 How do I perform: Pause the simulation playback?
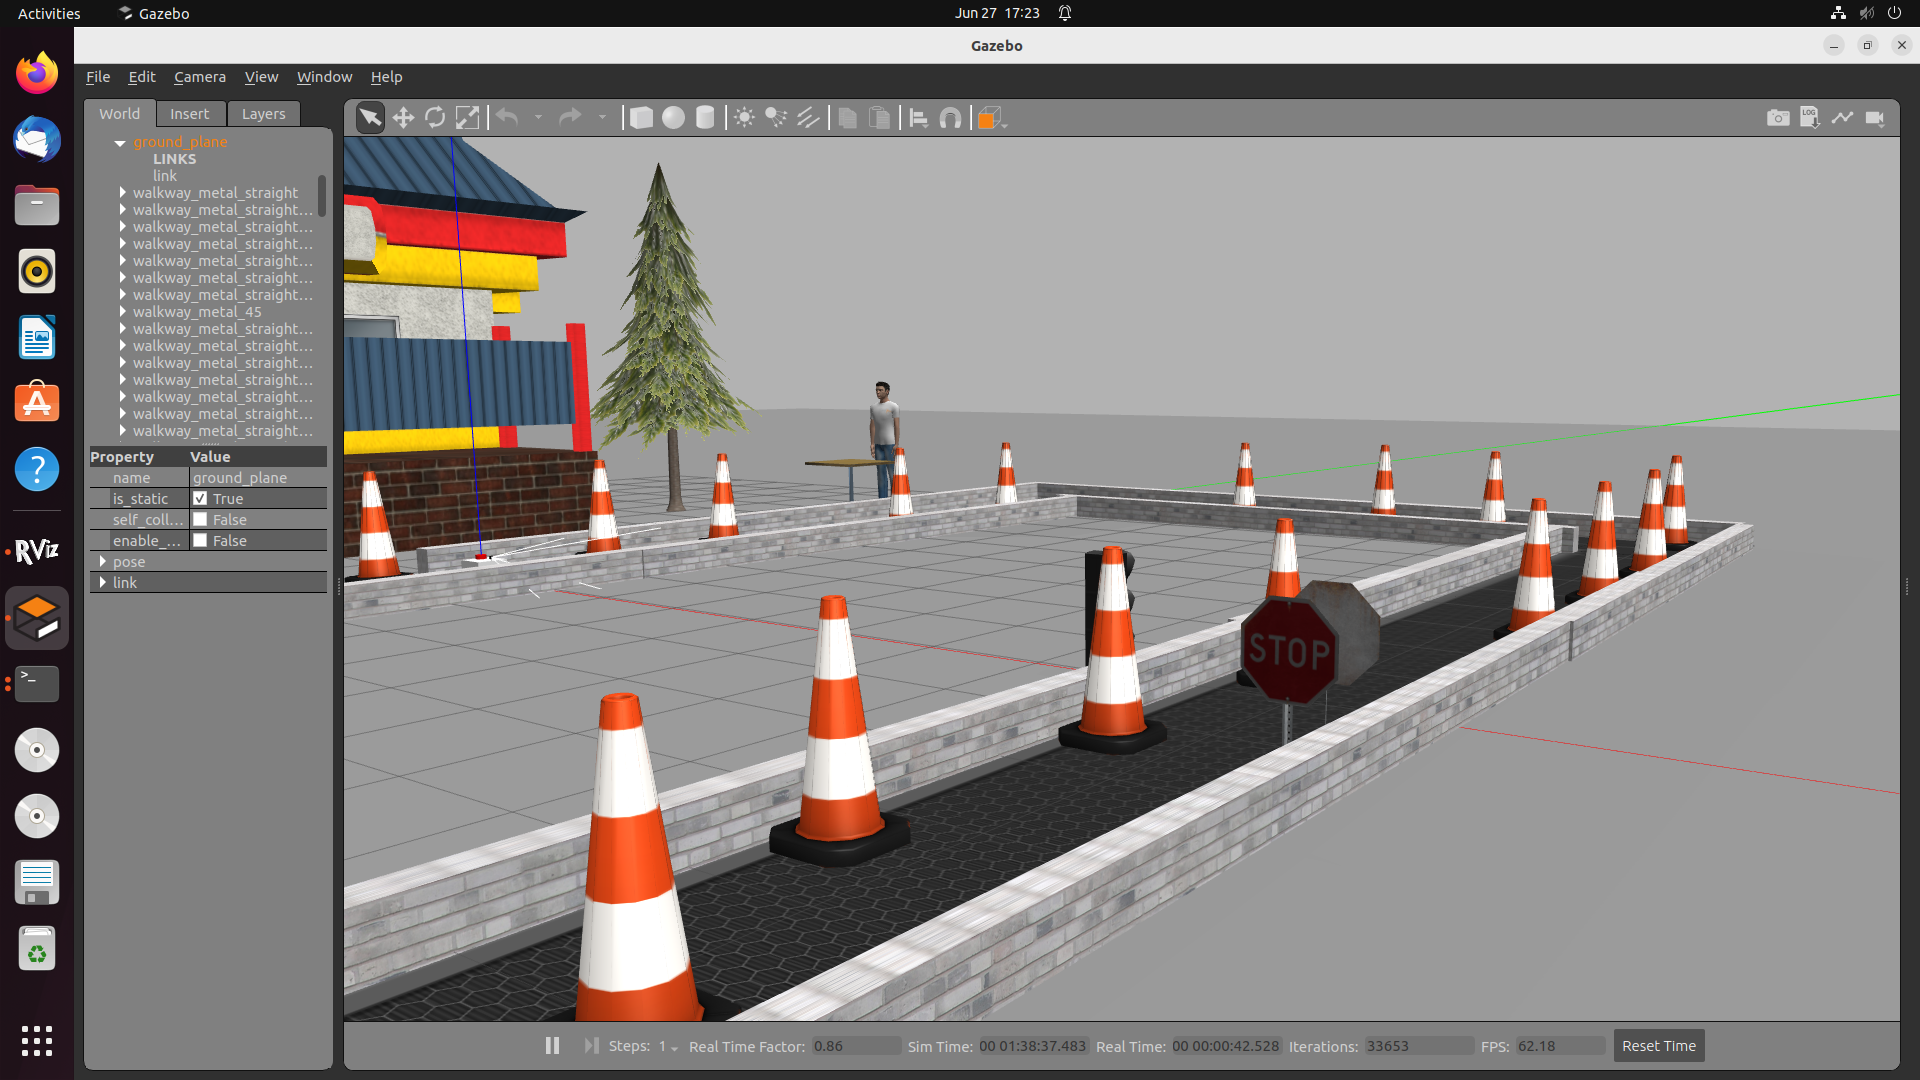[x=551, y=1045]
